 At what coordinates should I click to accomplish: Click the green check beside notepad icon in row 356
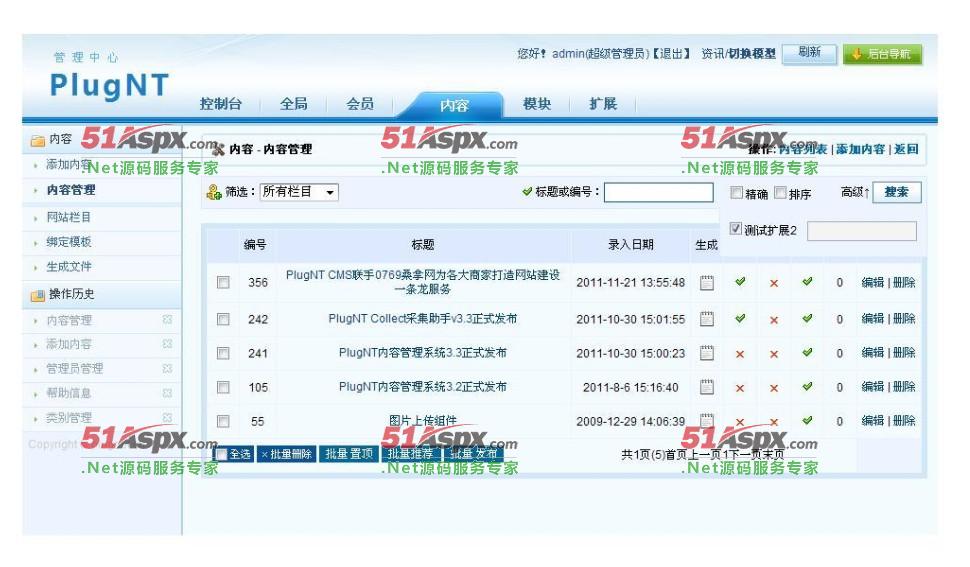(740, 282)
